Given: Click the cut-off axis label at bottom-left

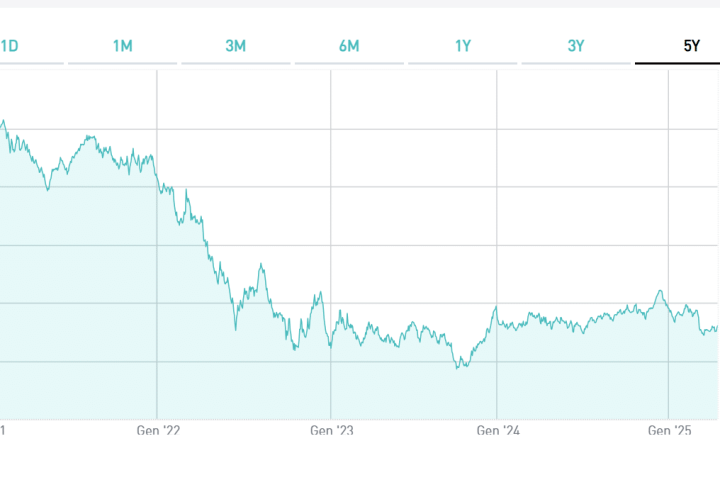Looking at the screenshot, I should coord(3,431).
